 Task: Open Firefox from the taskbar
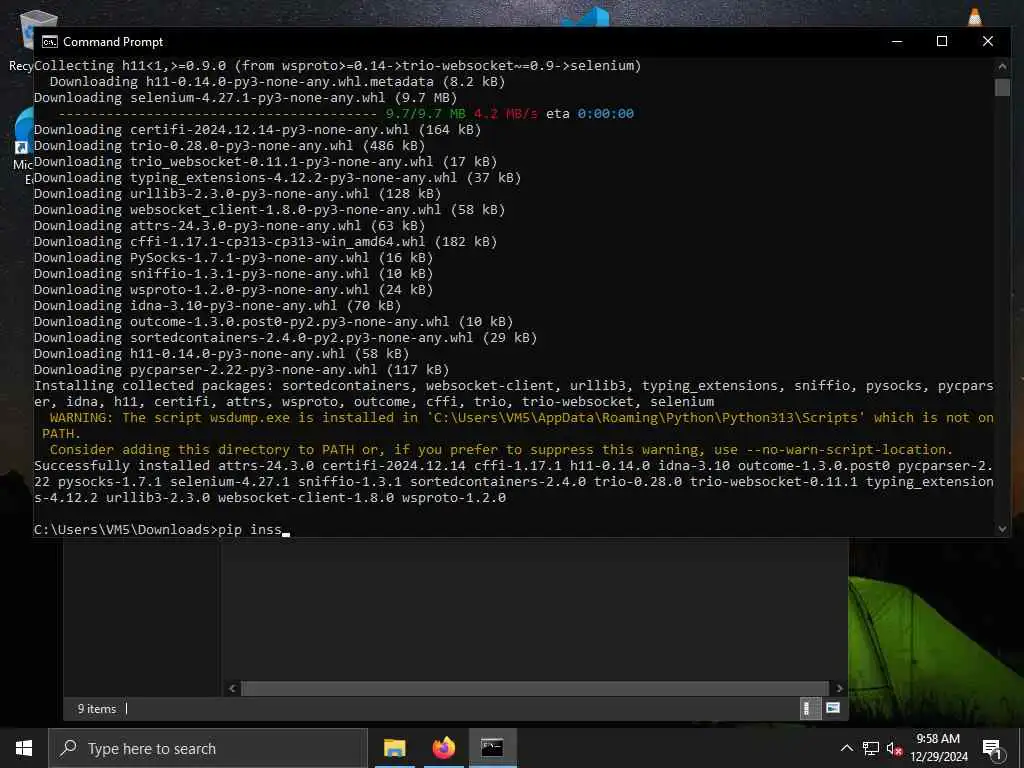point(443,748)
